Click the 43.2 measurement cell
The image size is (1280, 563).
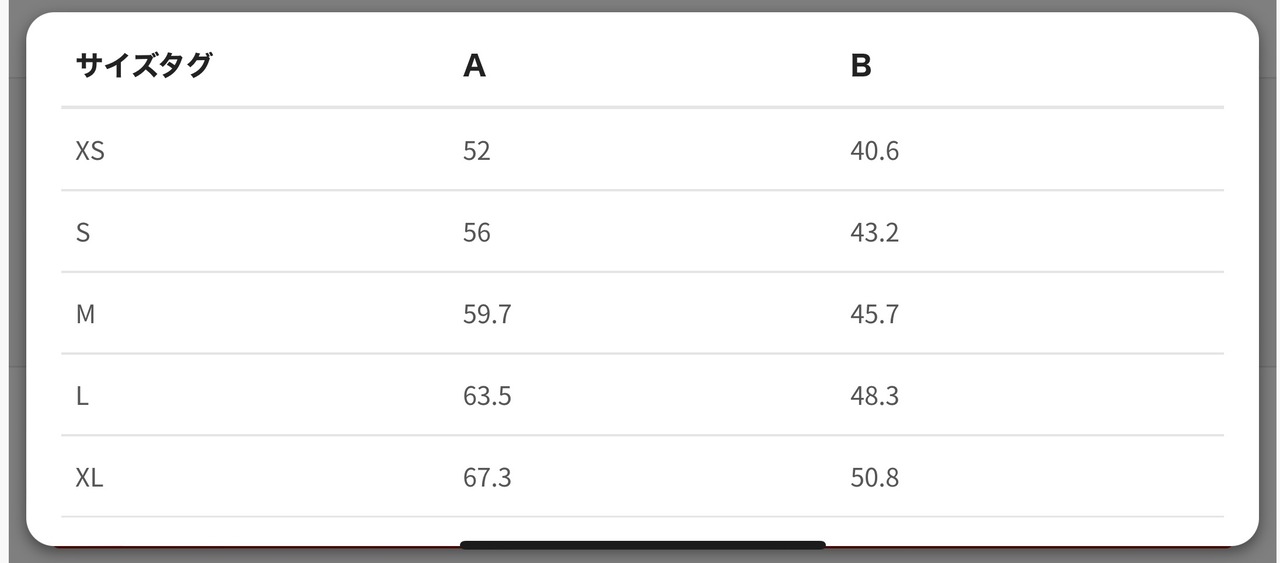tap(875, 233)
